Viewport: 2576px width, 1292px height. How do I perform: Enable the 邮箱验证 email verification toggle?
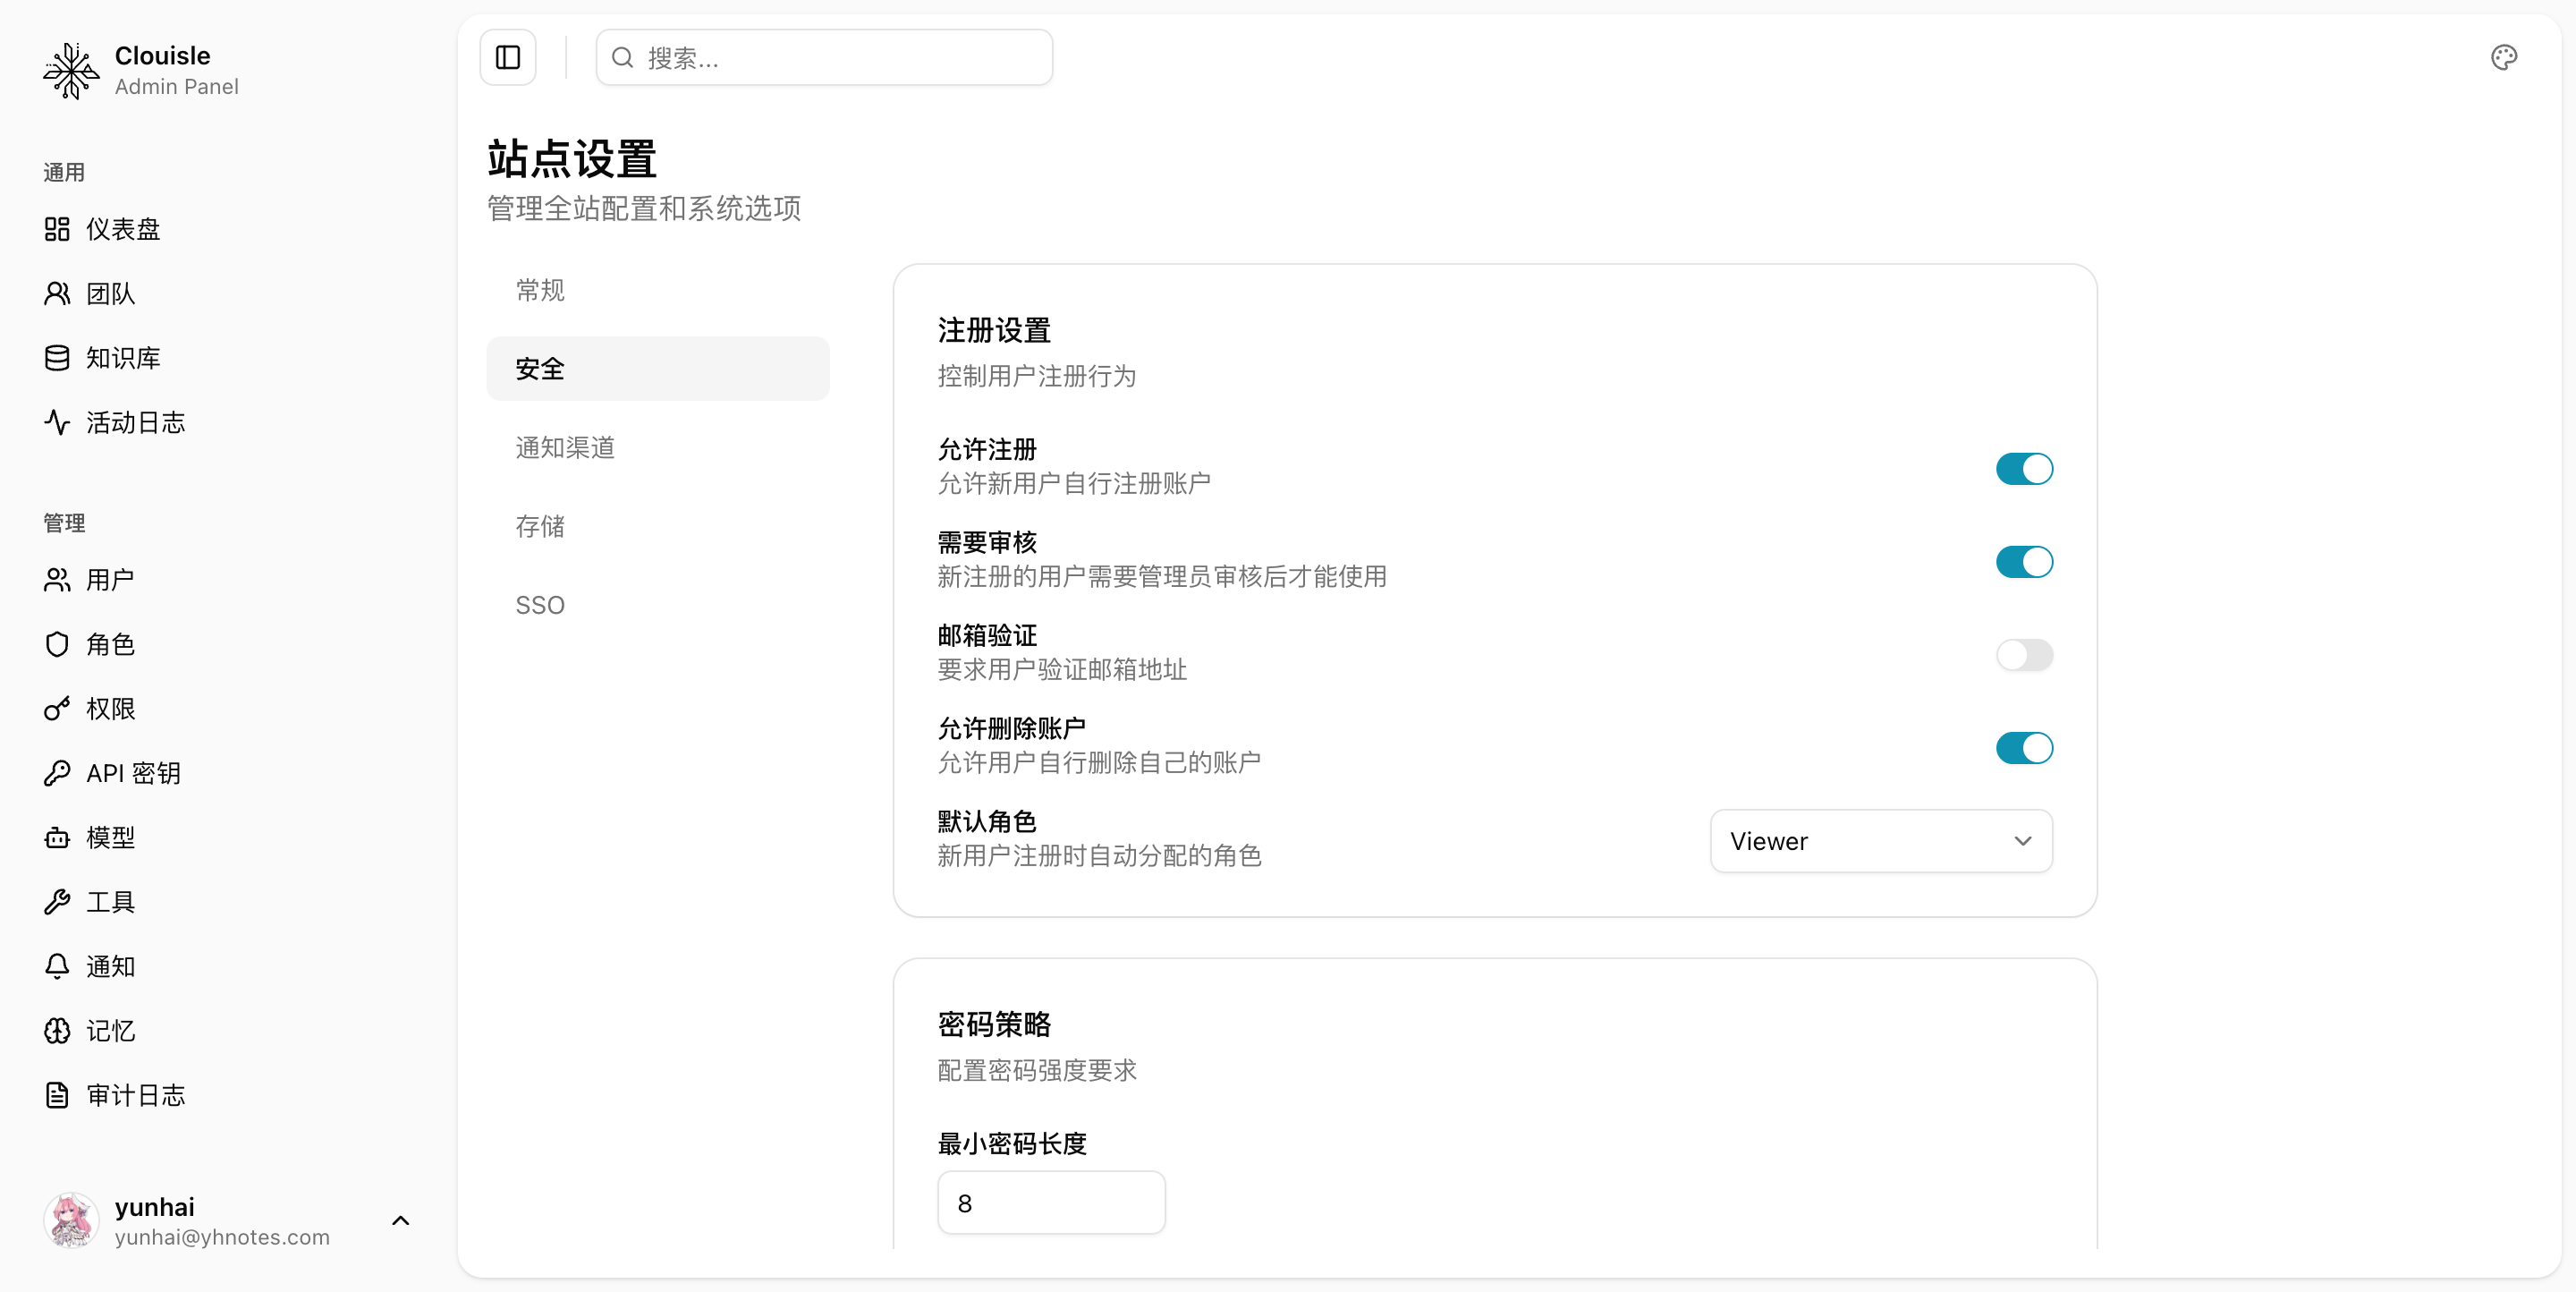pyautogui.click(x=2024, y=656)
